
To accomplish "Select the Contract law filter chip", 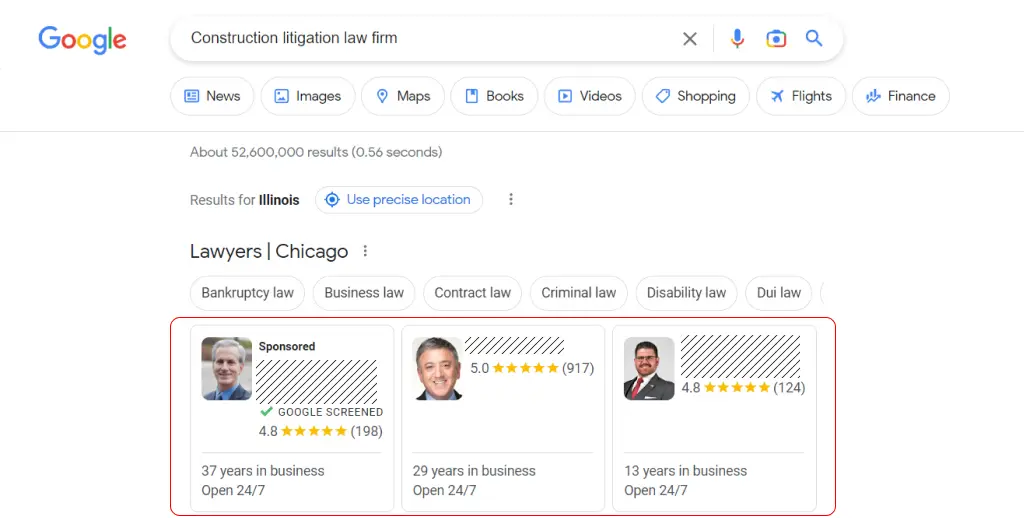I will [x=472, y=293].
